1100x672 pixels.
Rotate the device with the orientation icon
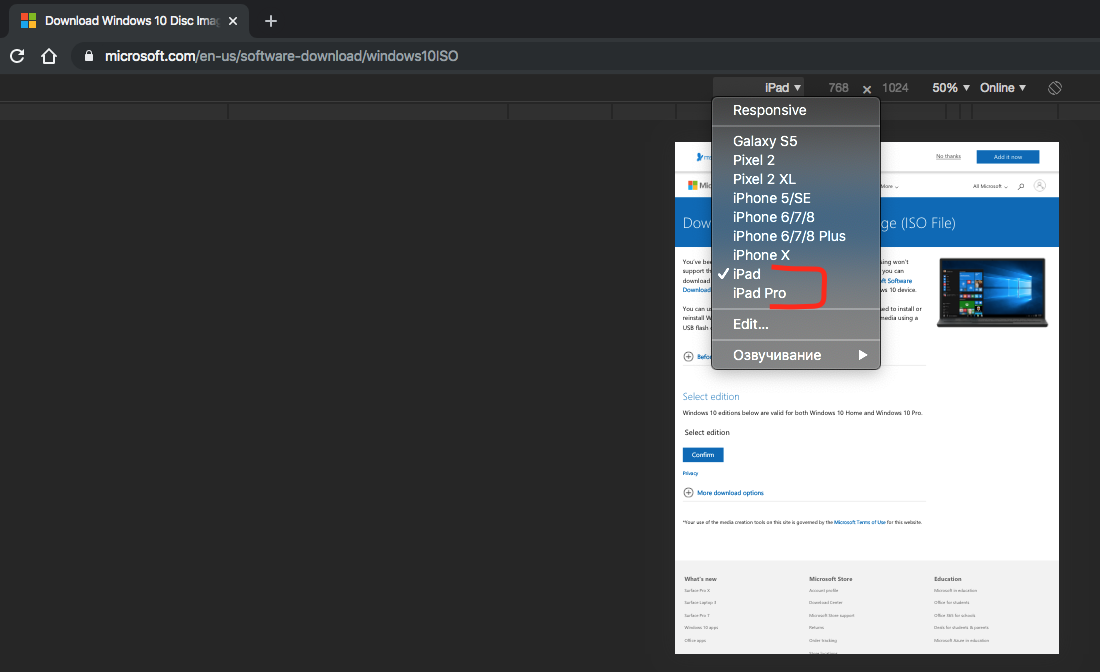pos(1054,88)
